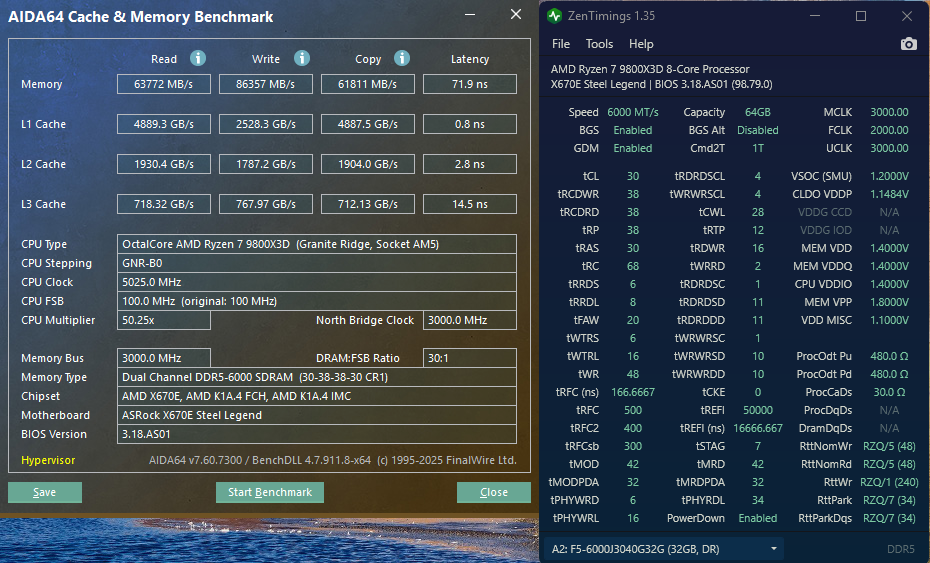Take a ZenTimings screenshot with camera icon
The image size is (930, 563).
coord(908,44)
